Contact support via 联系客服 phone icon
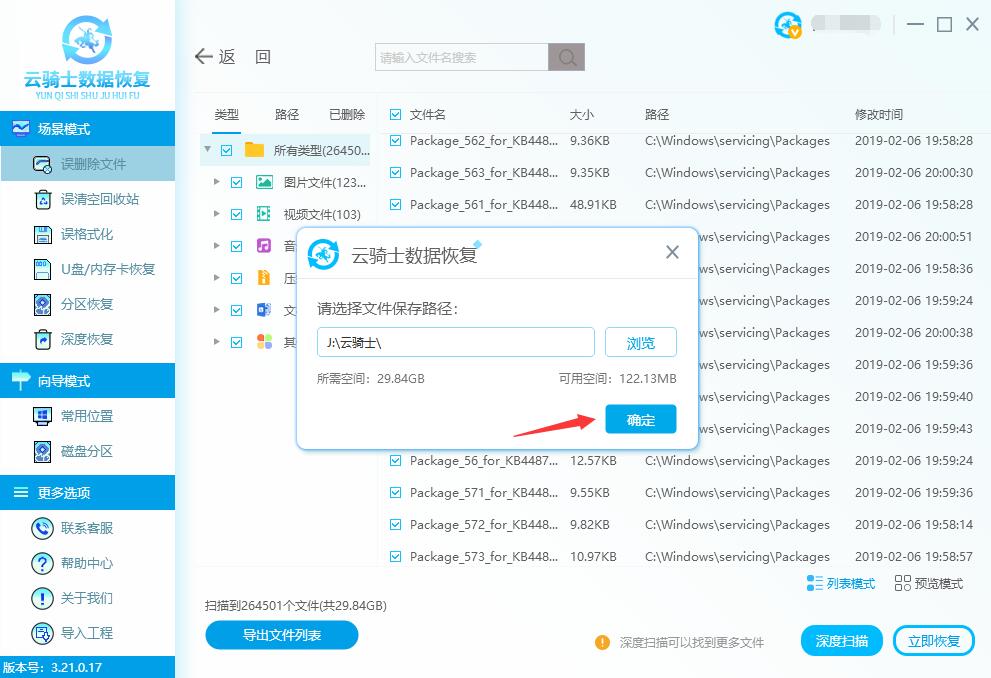 point(42,528)
